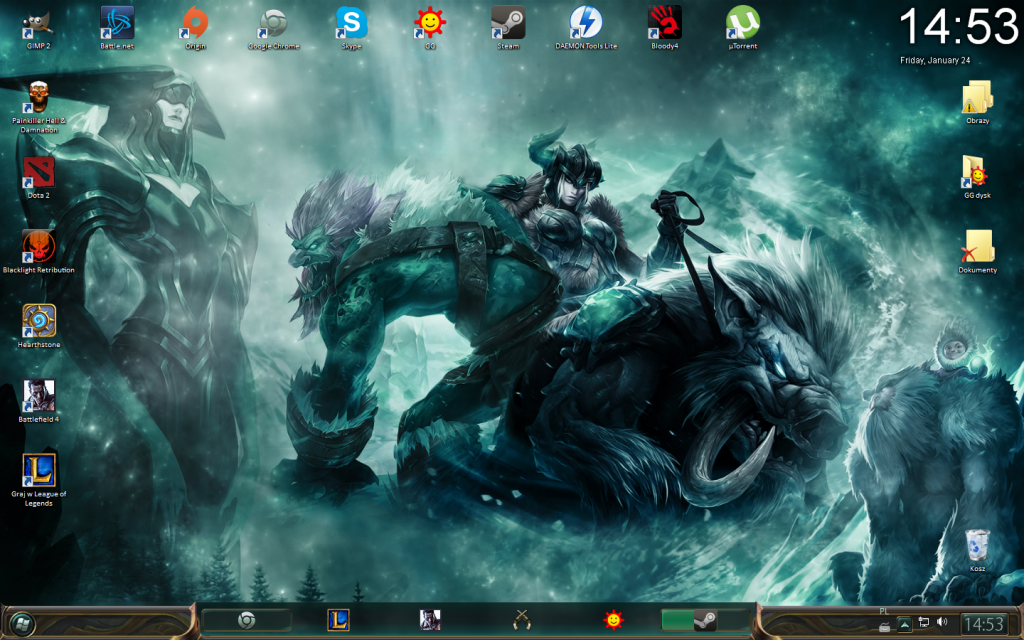Click the large 14:53 desktop clock widget

[958, 27]
